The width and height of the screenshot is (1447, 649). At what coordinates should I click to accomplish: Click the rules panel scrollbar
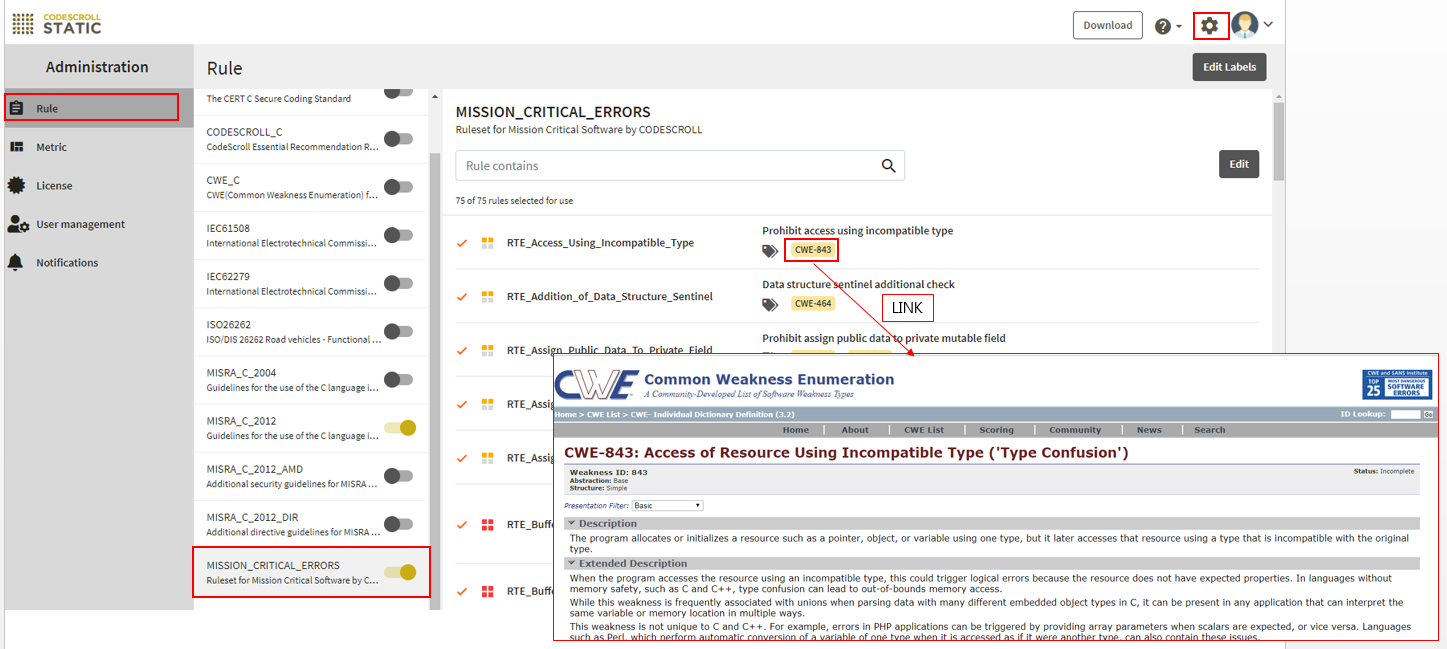coord(1278,140)
